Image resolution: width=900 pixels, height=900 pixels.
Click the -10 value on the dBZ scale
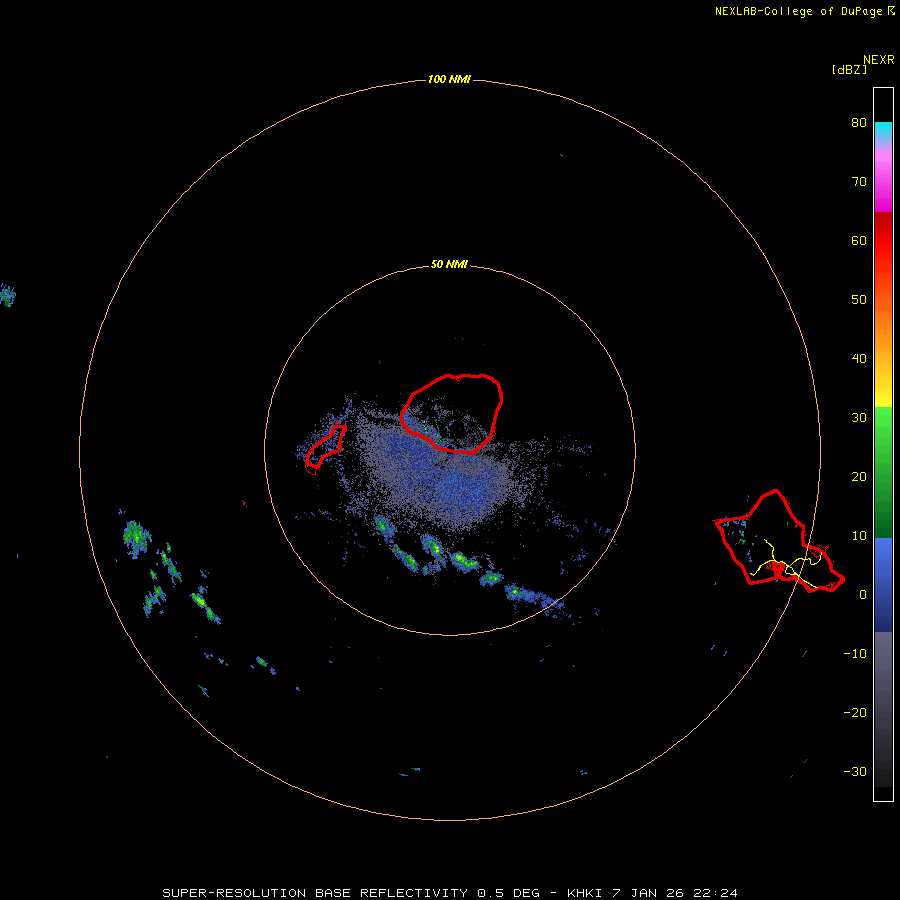point(855,653)
